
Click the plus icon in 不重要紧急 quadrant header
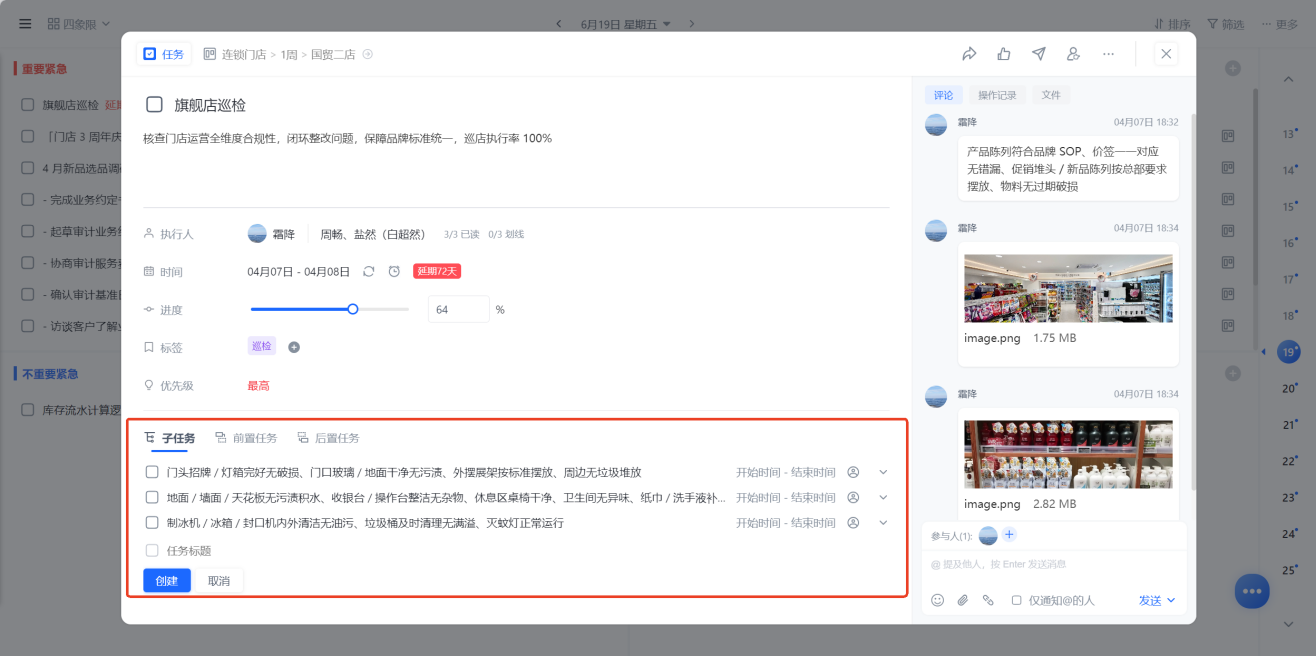click(1233, 373)
